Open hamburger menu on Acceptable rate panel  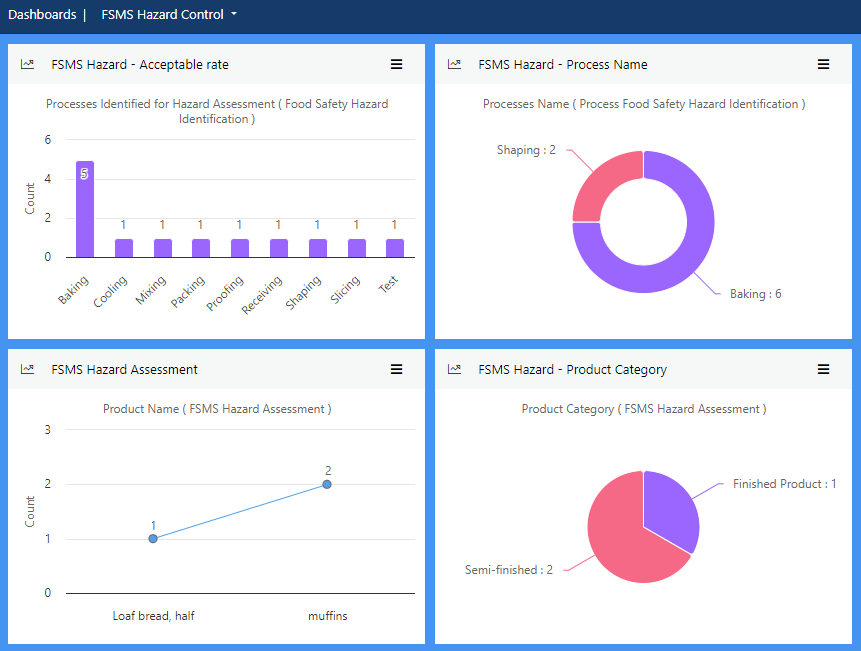pyautogui.click(x=396, y=64)
